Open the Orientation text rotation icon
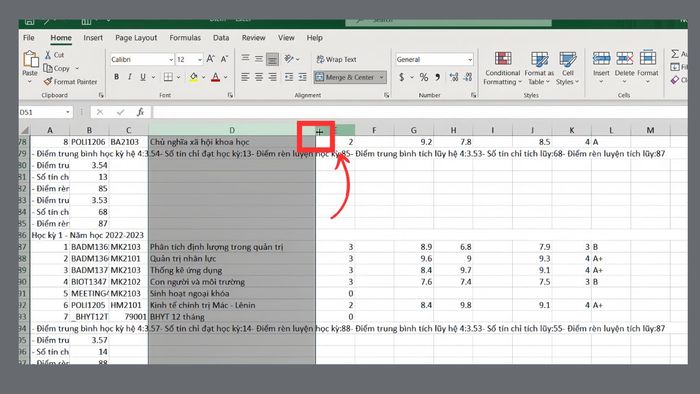The width and height of the screenshot is (700, 394). coord(289,58)
